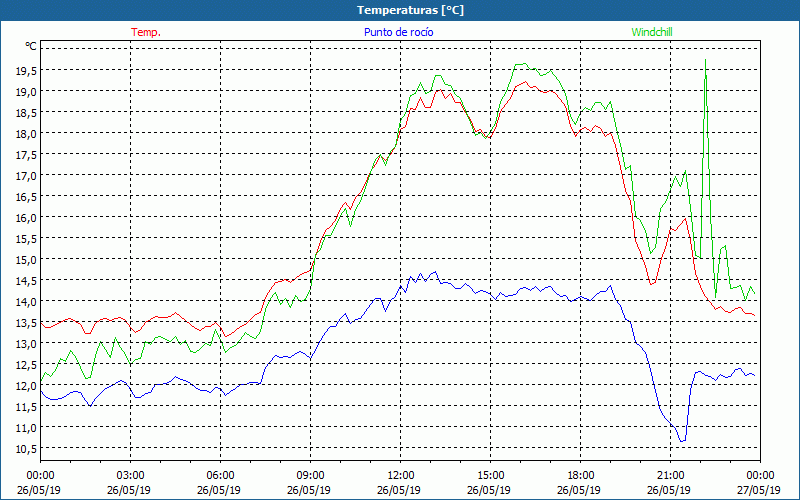Click the 19,0 y-axis value
The image size is (800, 500).
[26, 92]
